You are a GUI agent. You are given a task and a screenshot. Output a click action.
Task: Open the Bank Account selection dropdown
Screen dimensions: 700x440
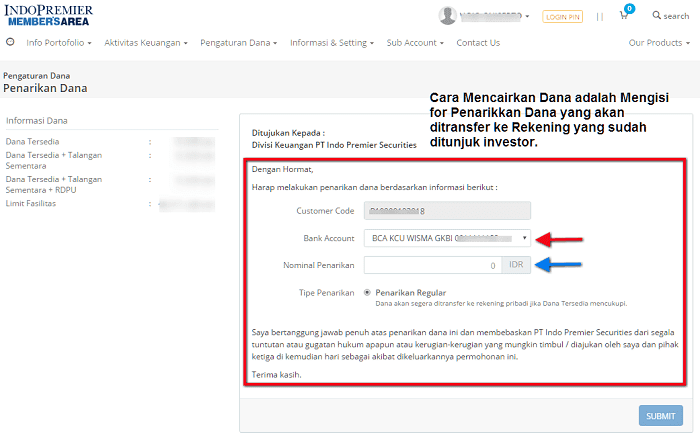tap(447, 238)
